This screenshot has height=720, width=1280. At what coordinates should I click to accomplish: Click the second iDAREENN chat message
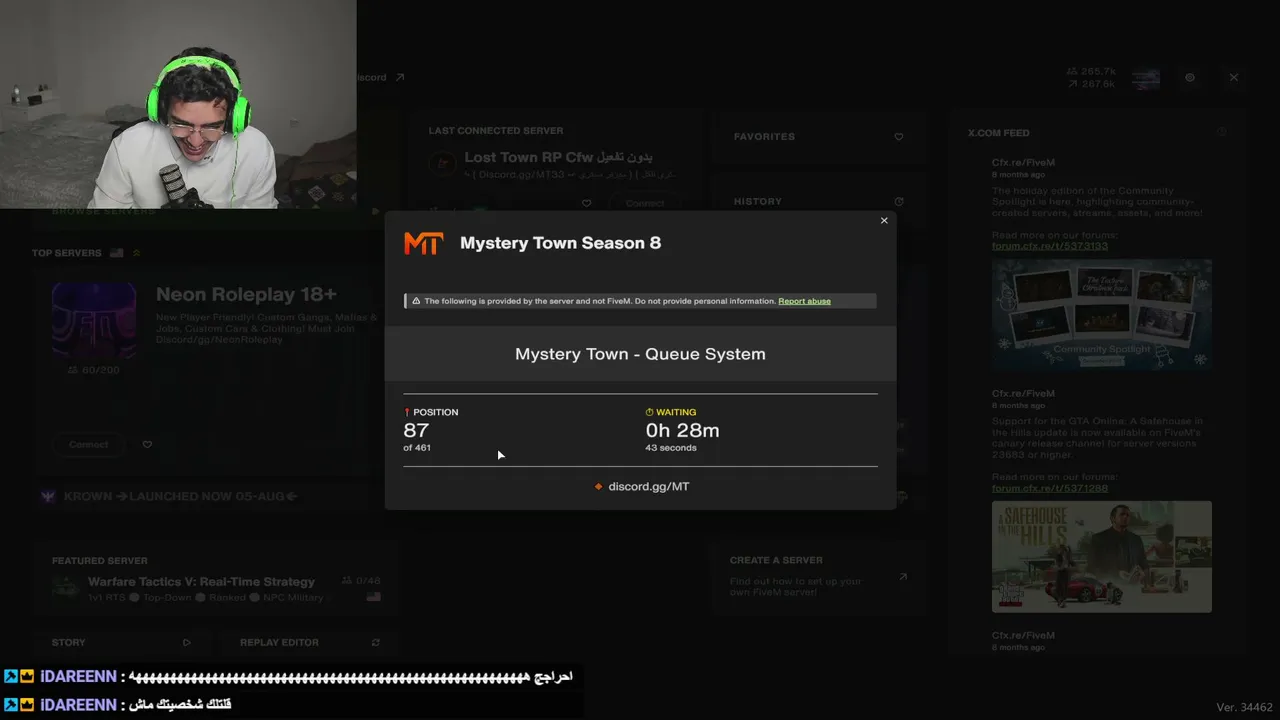pos(117,705)
